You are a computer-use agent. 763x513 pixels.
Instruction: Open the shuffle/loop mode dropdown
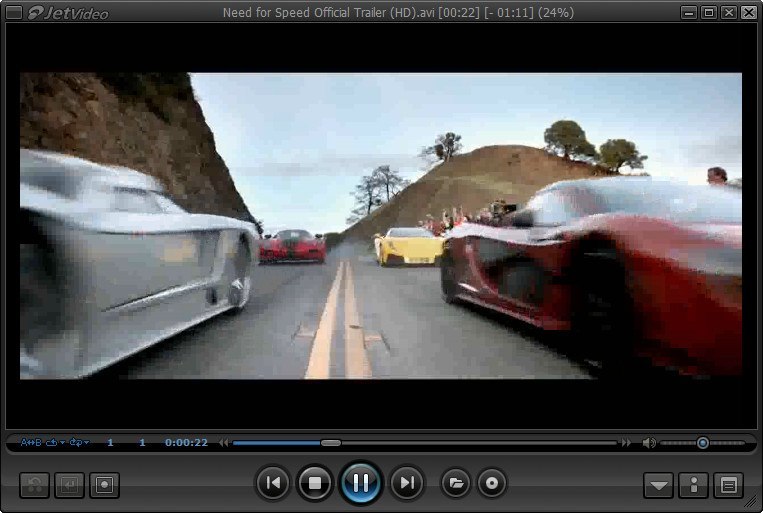point(79,442)
